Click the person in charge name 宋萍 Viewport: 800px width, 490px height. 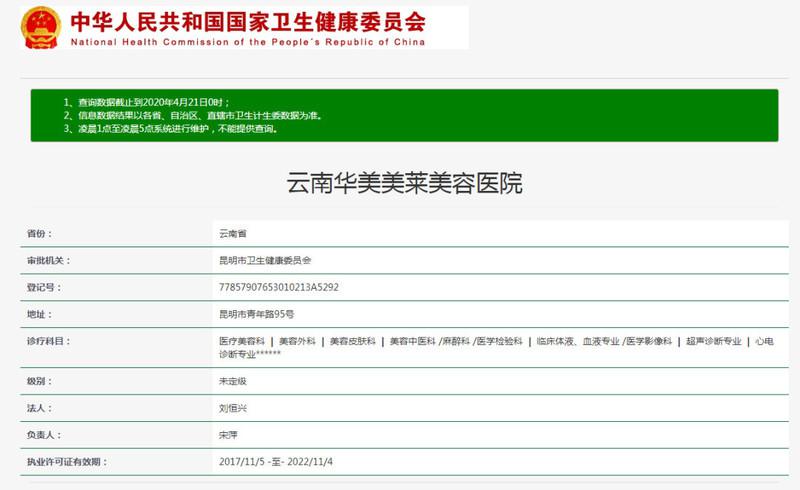(x=228, y=435)
